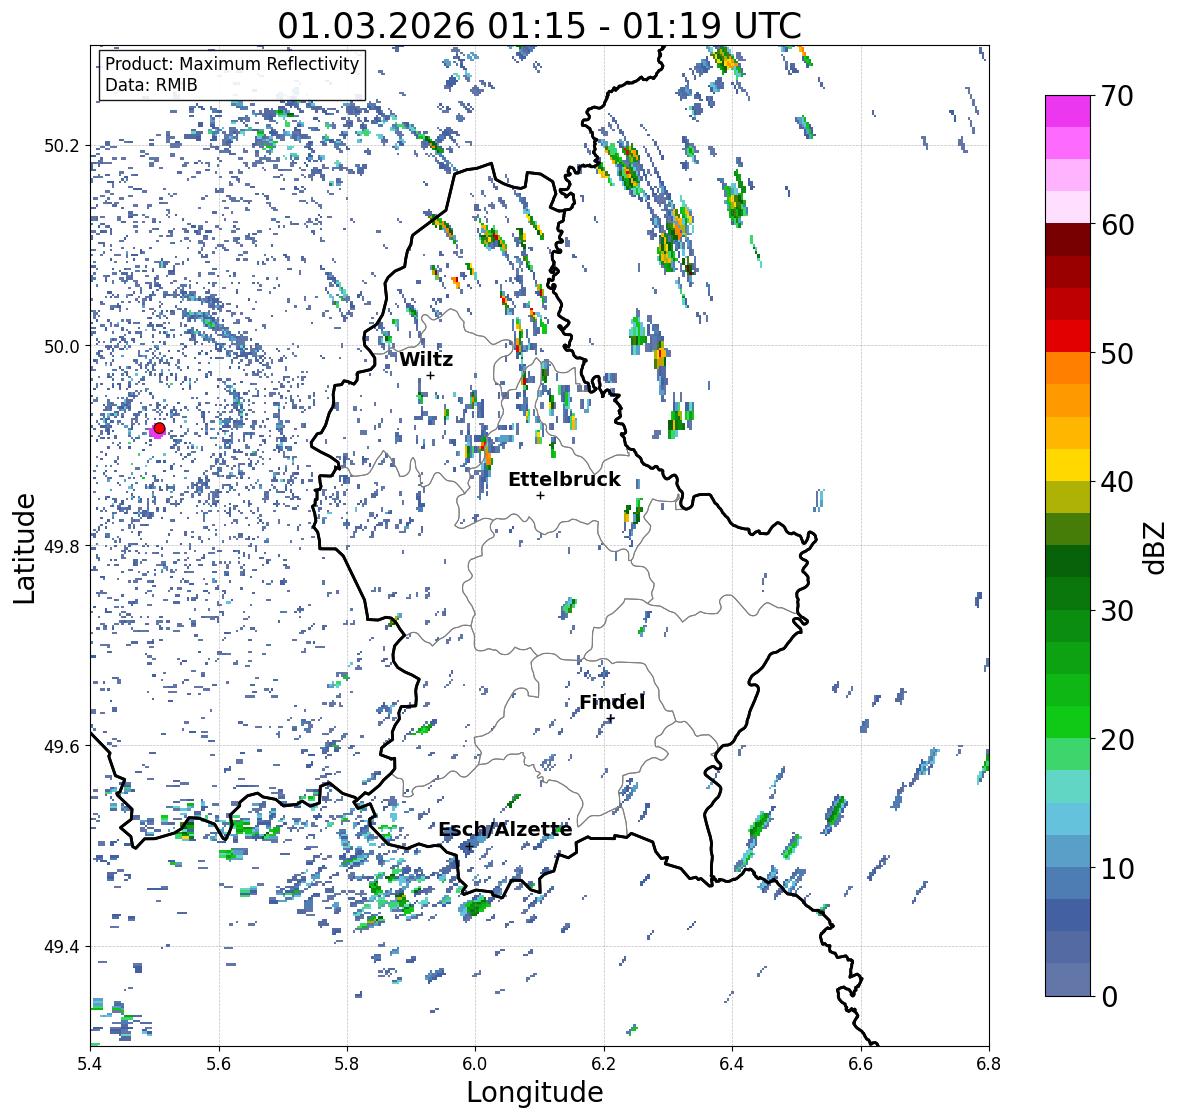
Task: Click the longitude tick 5.8
Action: tap(347, 1063)
